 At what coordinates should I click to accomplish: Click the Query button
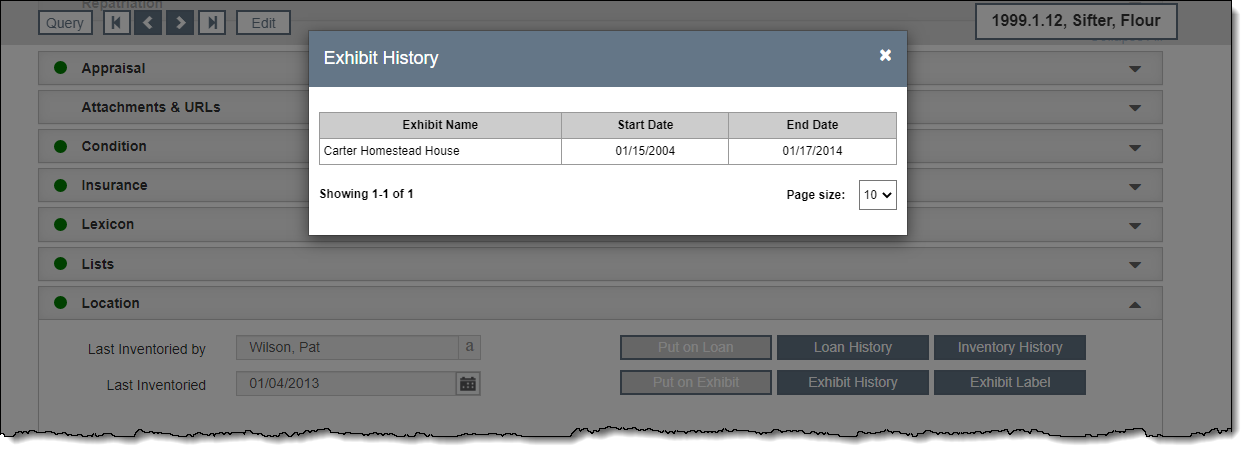point(67,23)
